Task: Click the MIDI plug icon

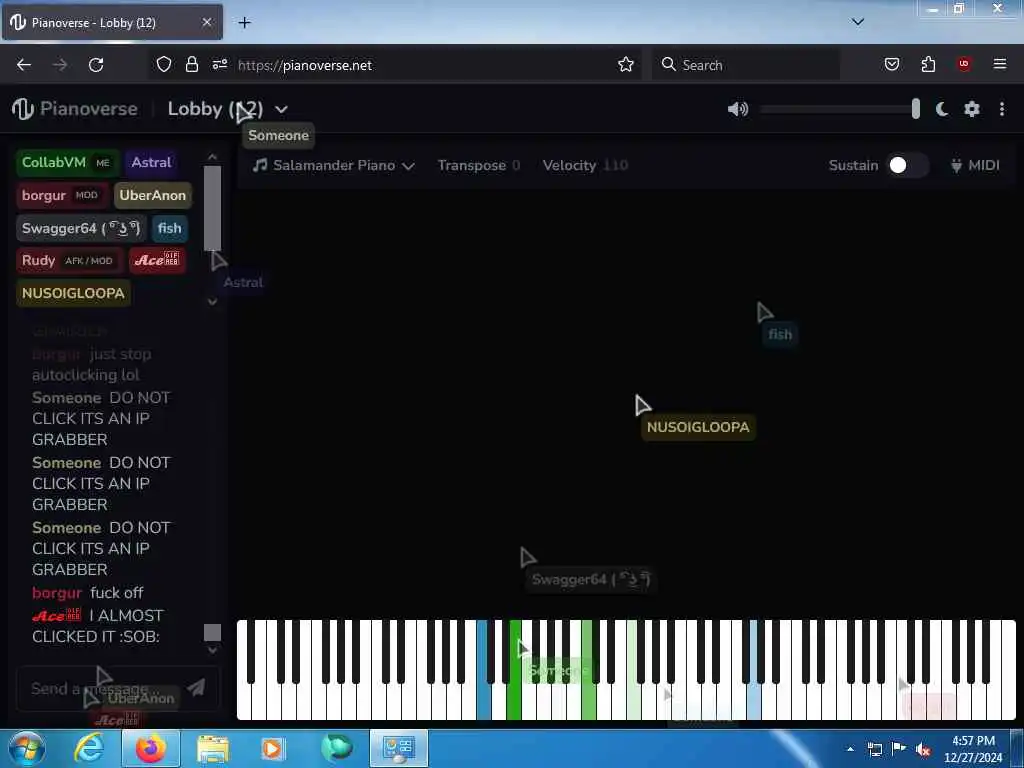Action: [x=956, y=166]
